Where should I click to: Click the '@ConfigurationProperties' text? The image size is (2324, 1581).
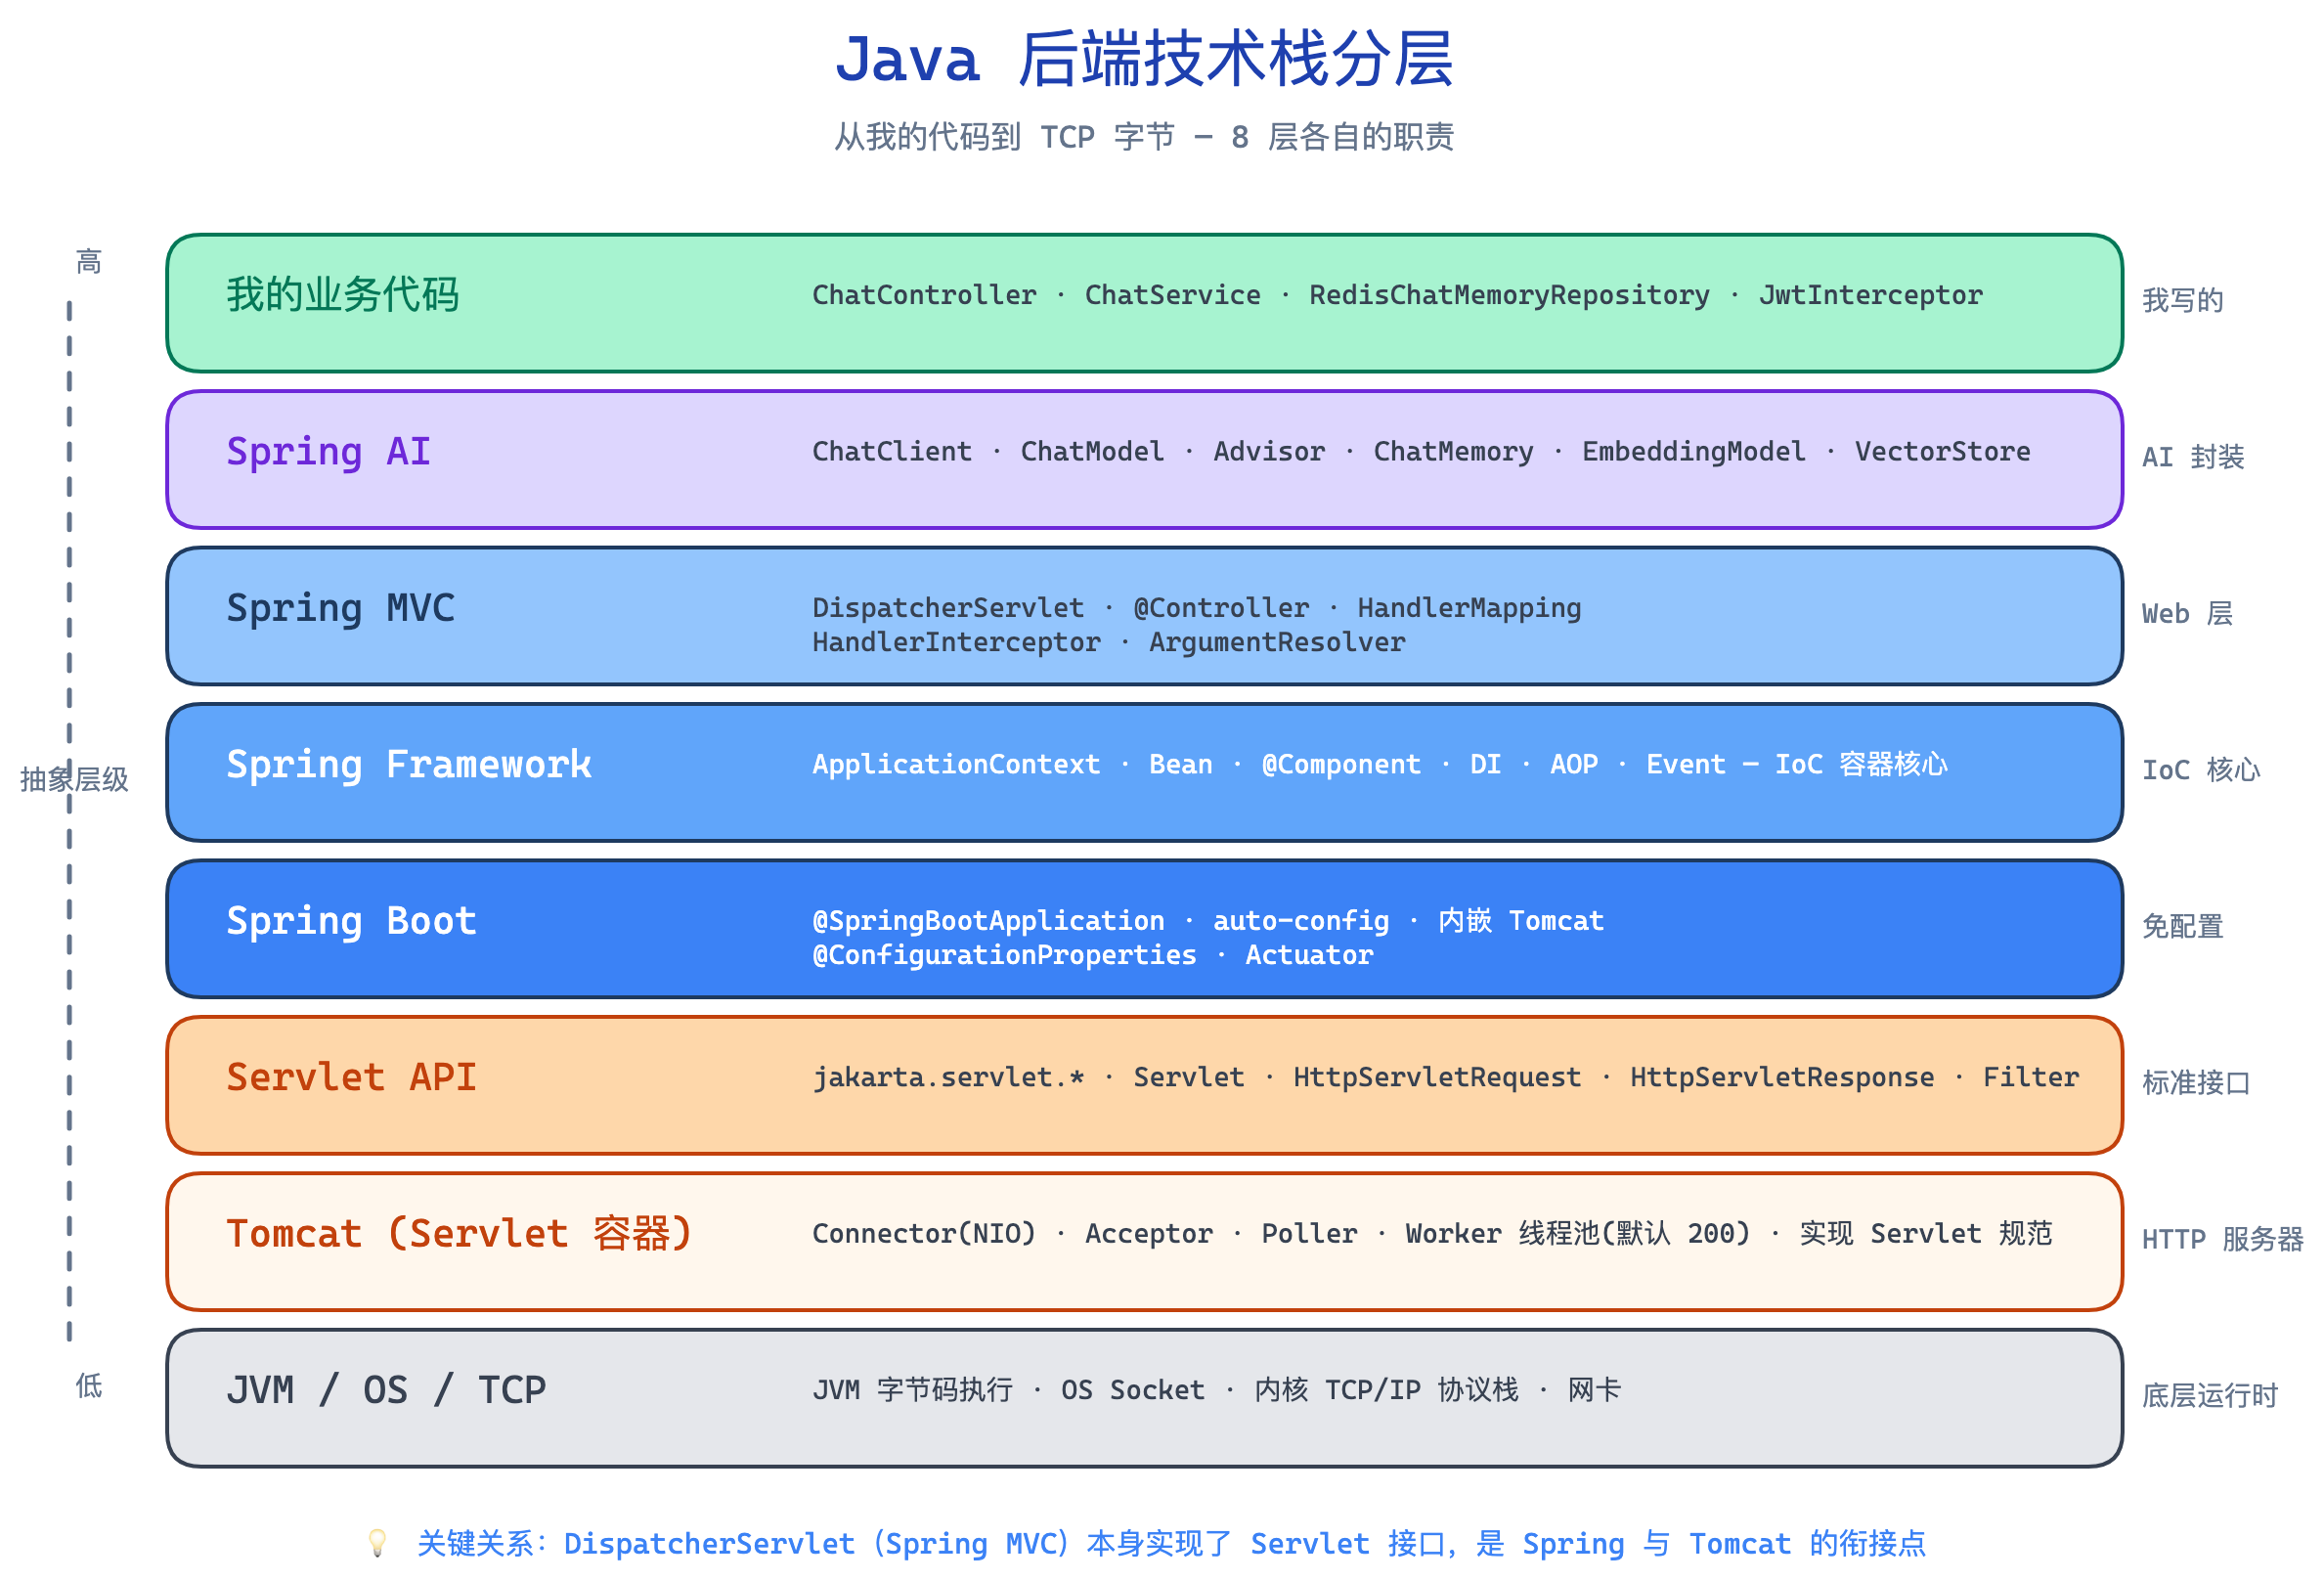tap(1005, 955)
